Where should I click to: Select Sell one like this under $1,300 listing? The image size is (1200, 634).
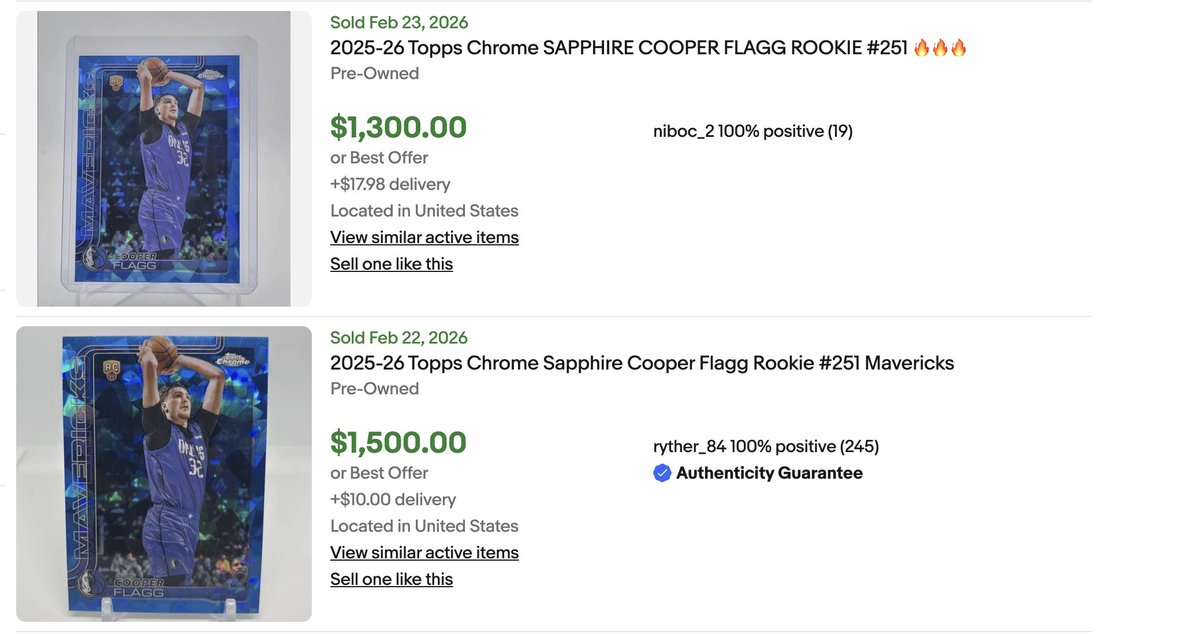(x=391, y=264)
